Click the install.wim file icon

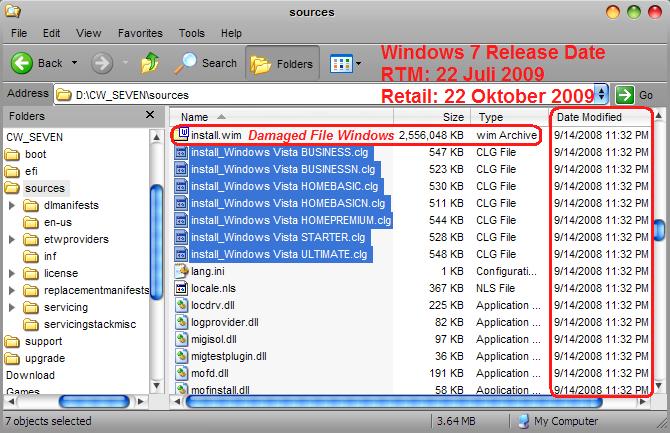click(183, 134)
